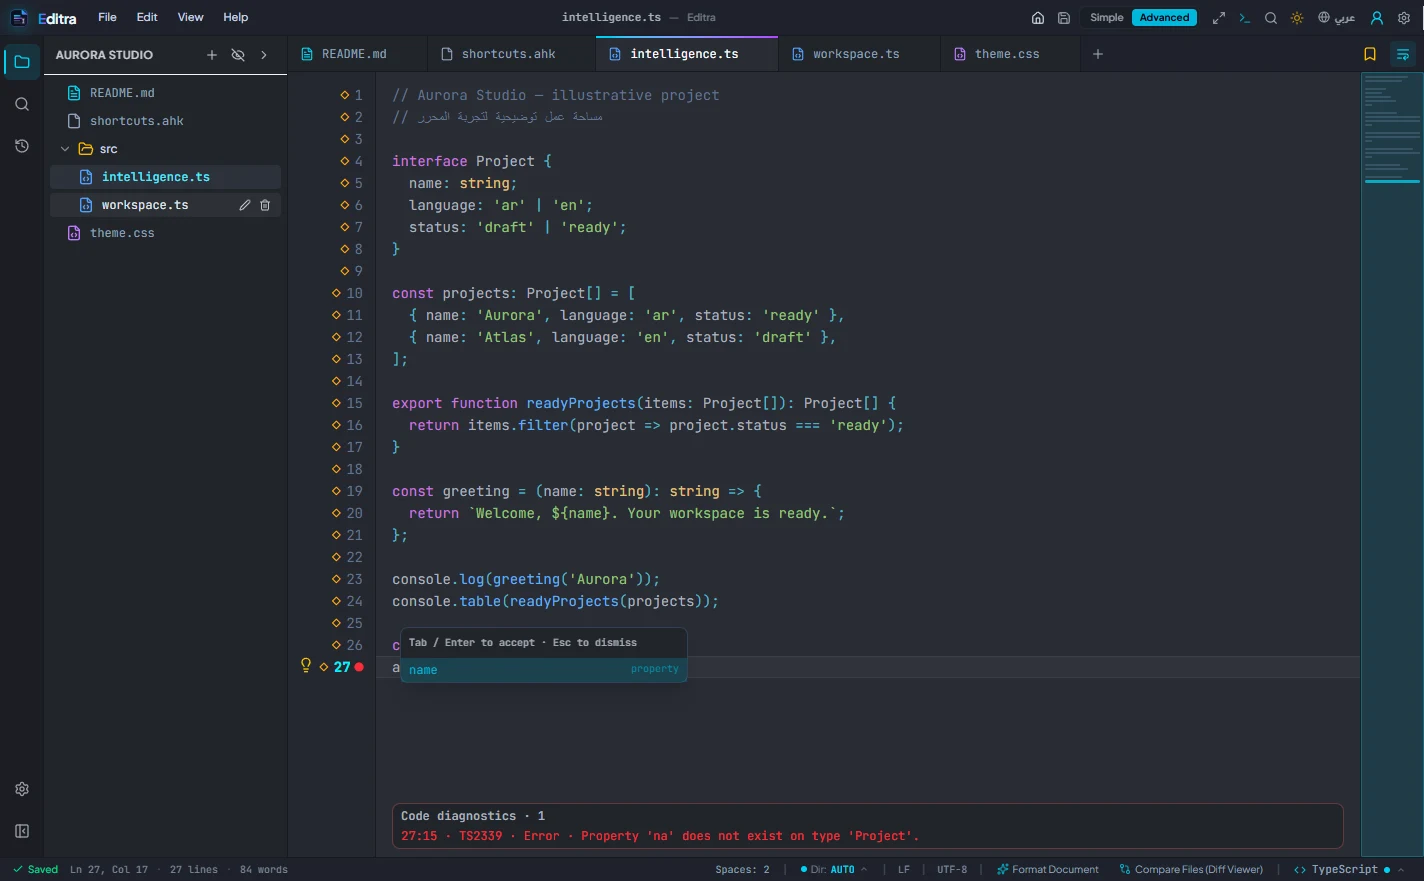Image resolution: width=1424 pixels, height=881 pixels.
Task: Click Compare Files (Diff Viewer)
Action: [1191, 870]
